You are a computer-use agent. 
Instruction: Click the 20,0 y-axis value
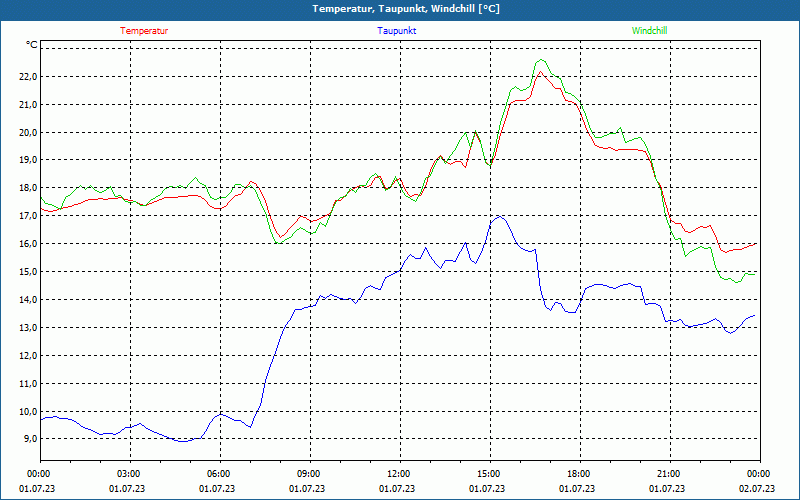(x=28, y=133)
